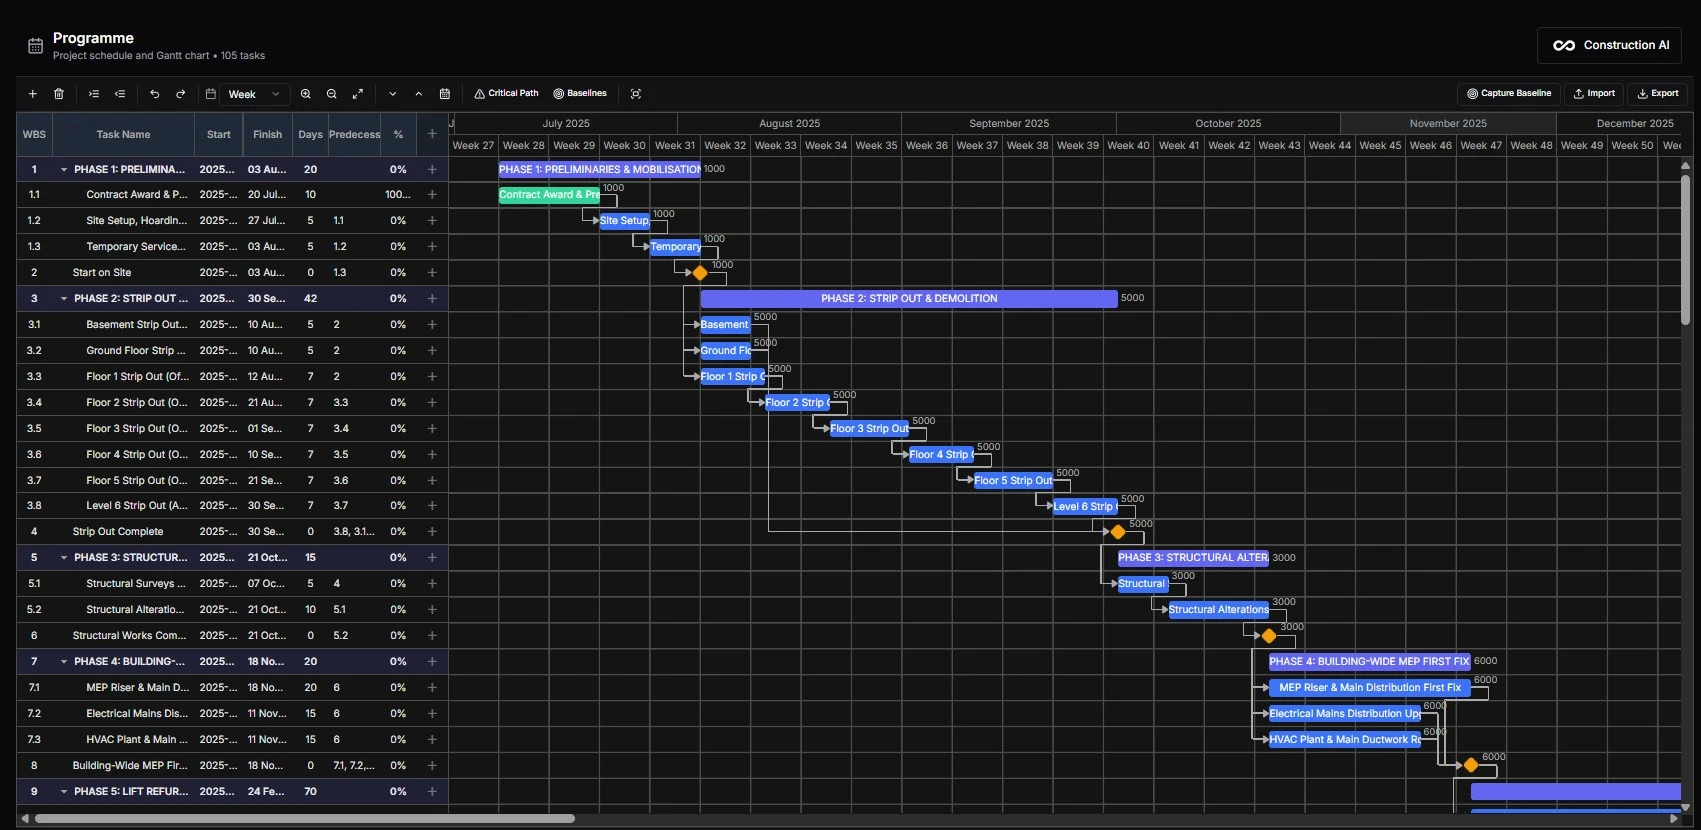
Task: Toggle the Baselines display
Action: [x=580, y=93]
